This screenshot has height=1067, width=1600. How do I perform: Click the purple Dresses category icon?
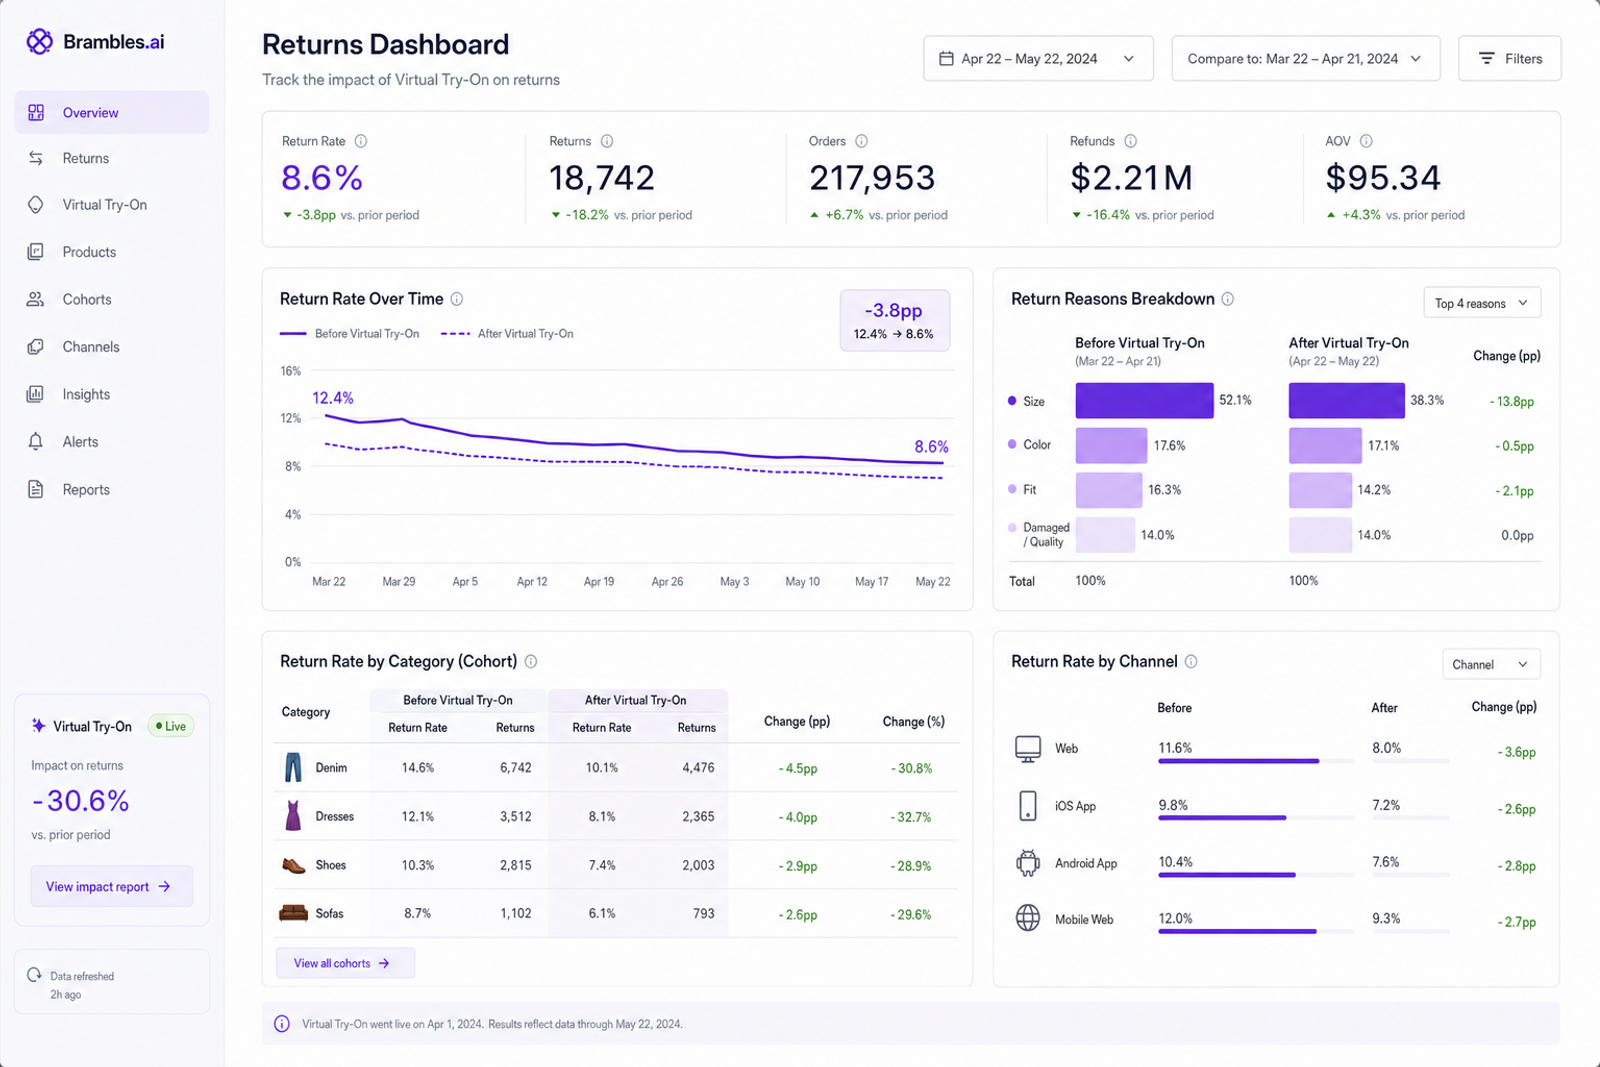click(x=293, y=816)
